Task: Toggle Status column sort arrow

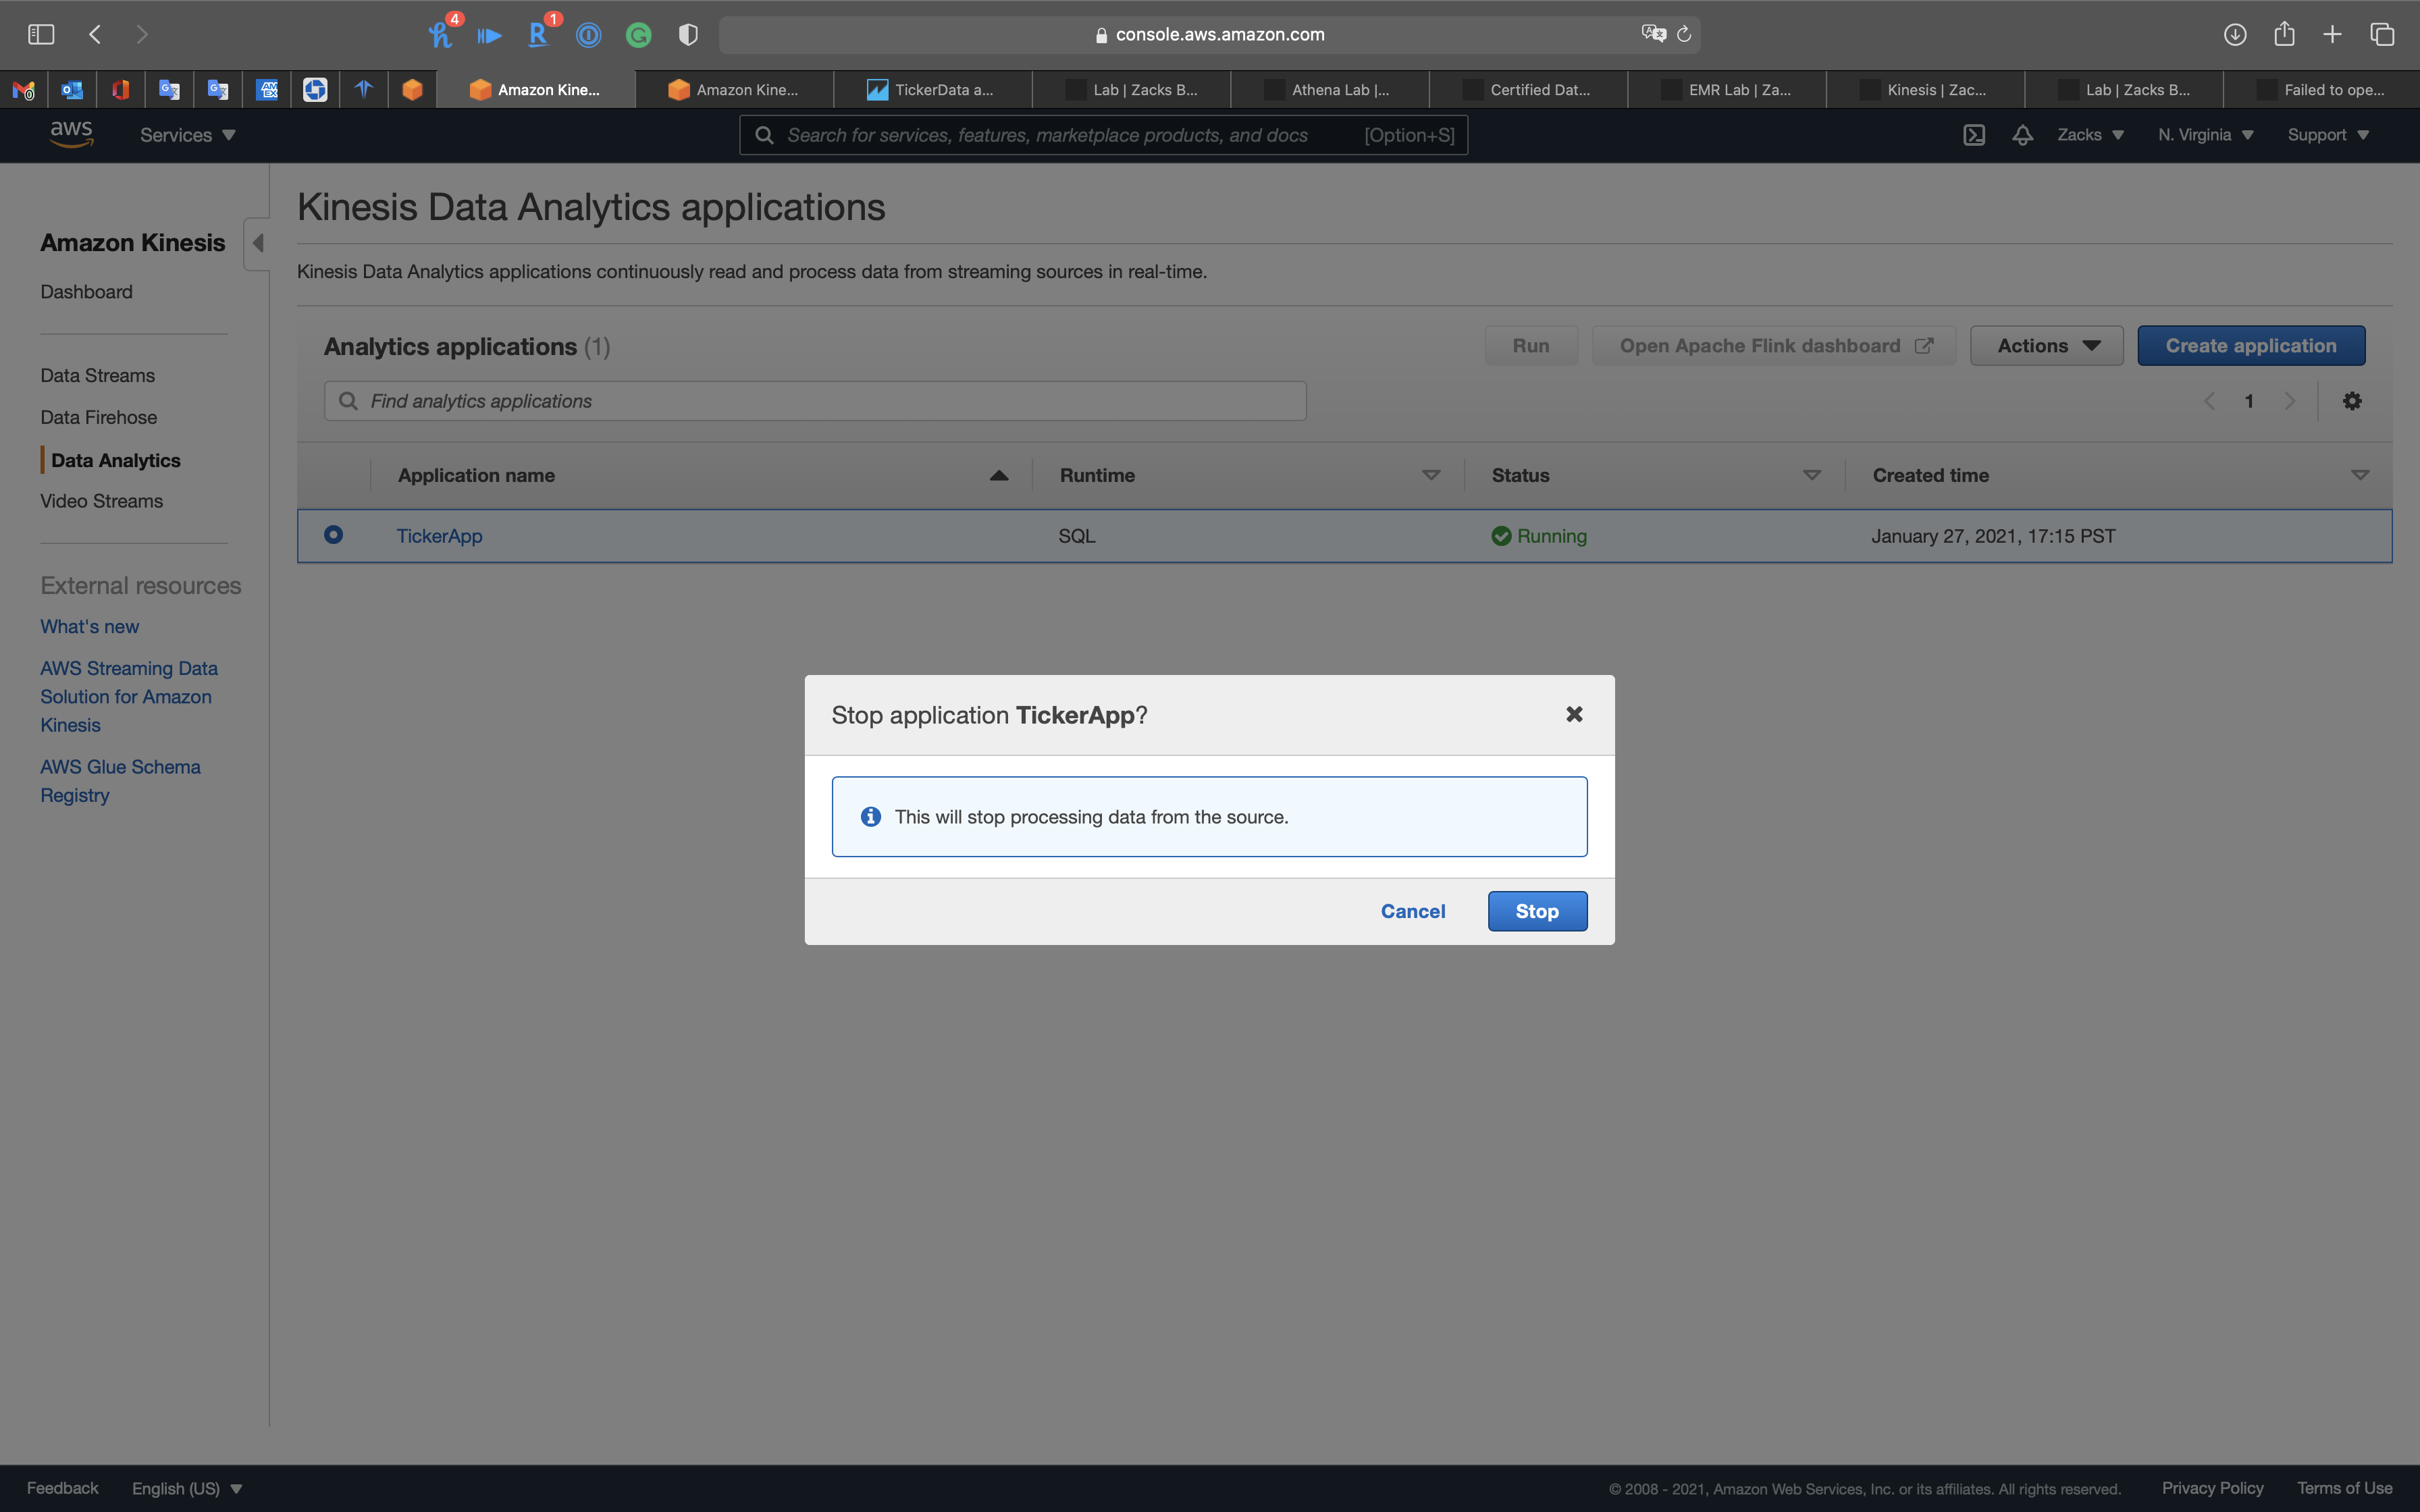Action: pos(1811,476)
